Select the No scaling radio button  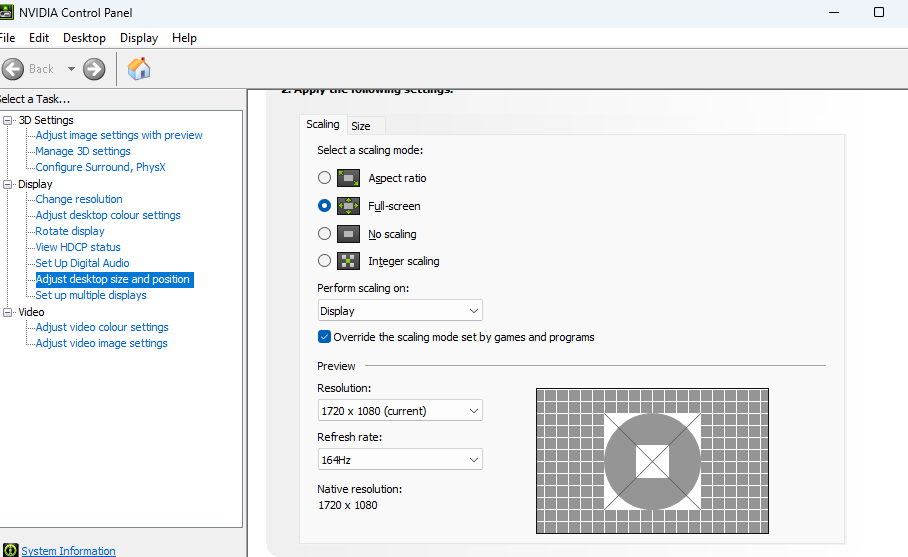tap(324, 234)
